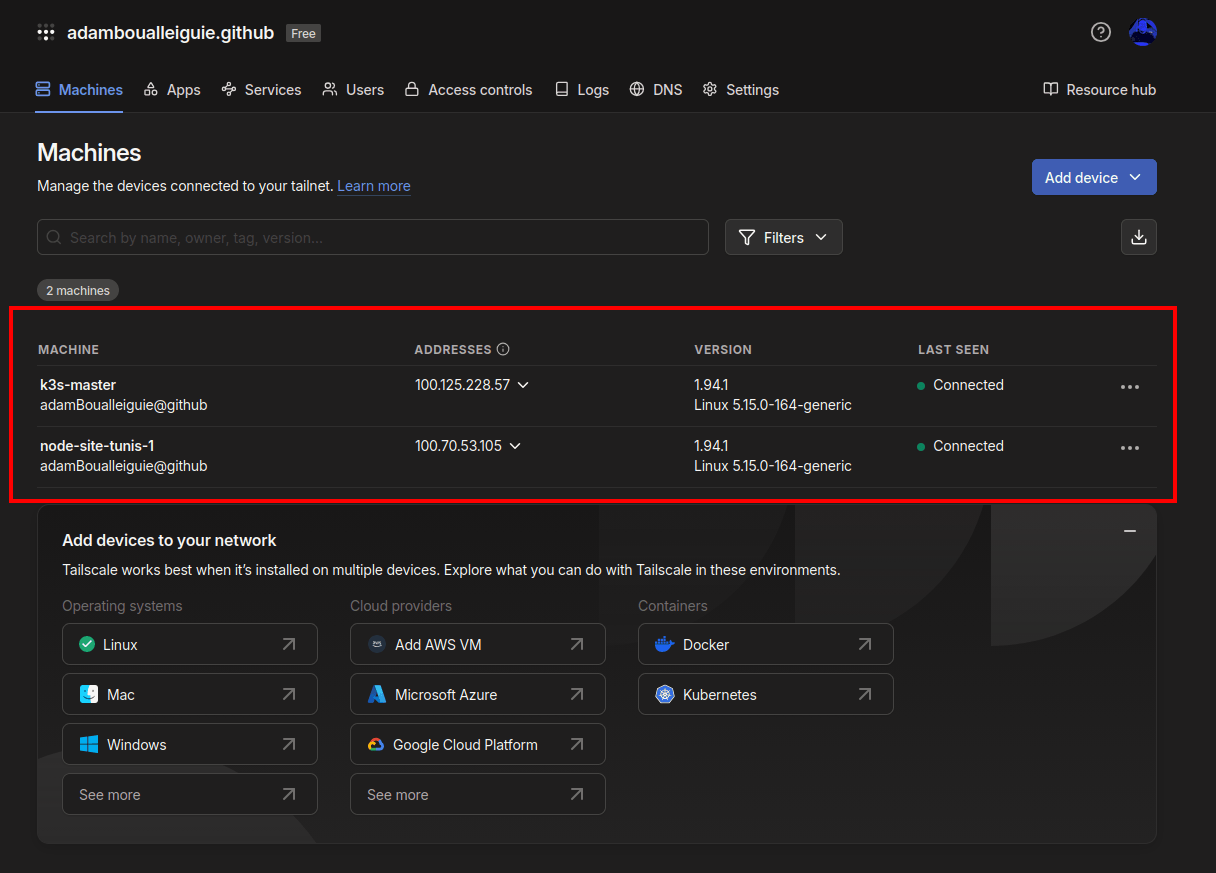This screenshot has height=873, width=1216.
Task: Click the download export icon button
Action: (1138, 237)
